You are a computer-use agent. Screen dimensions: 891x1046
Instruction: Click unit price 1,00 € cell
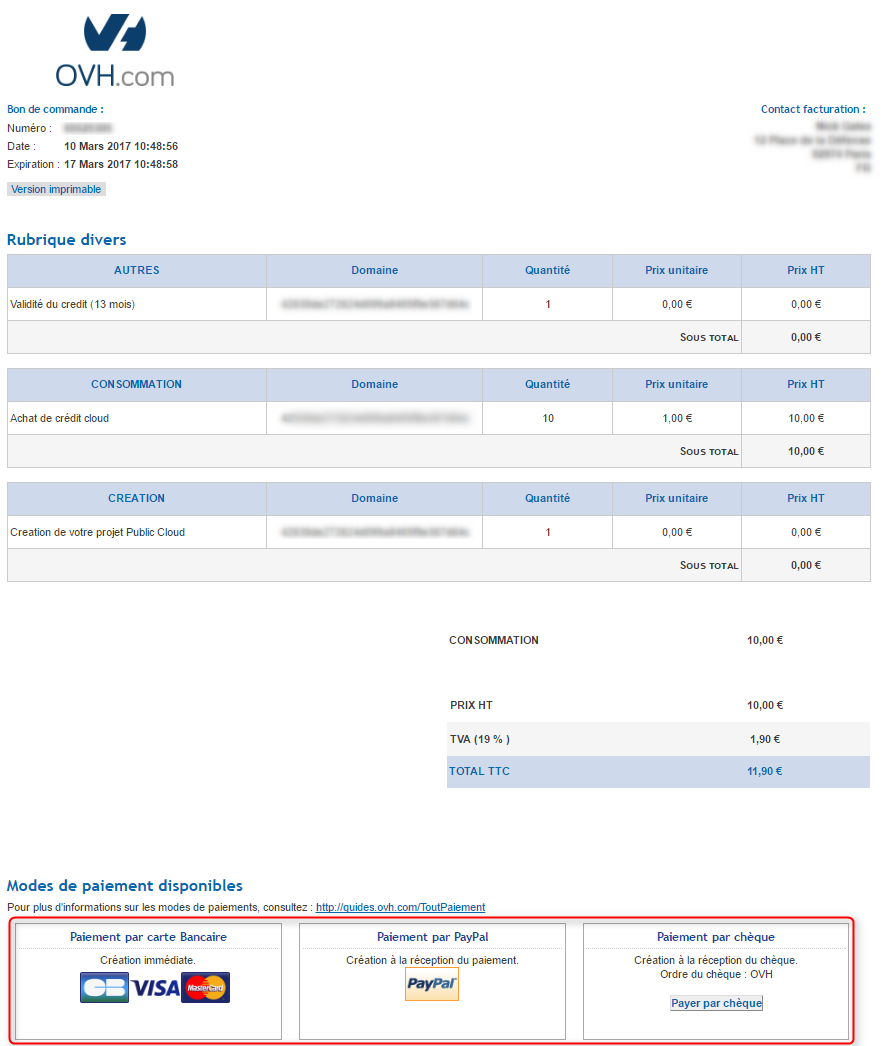pos(677,418)
